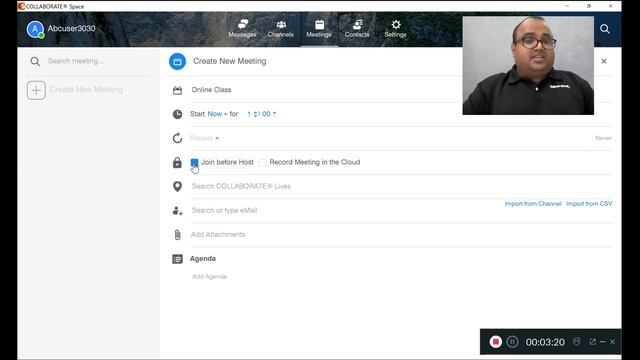Click the Add Agenda text area

point(209,276)
